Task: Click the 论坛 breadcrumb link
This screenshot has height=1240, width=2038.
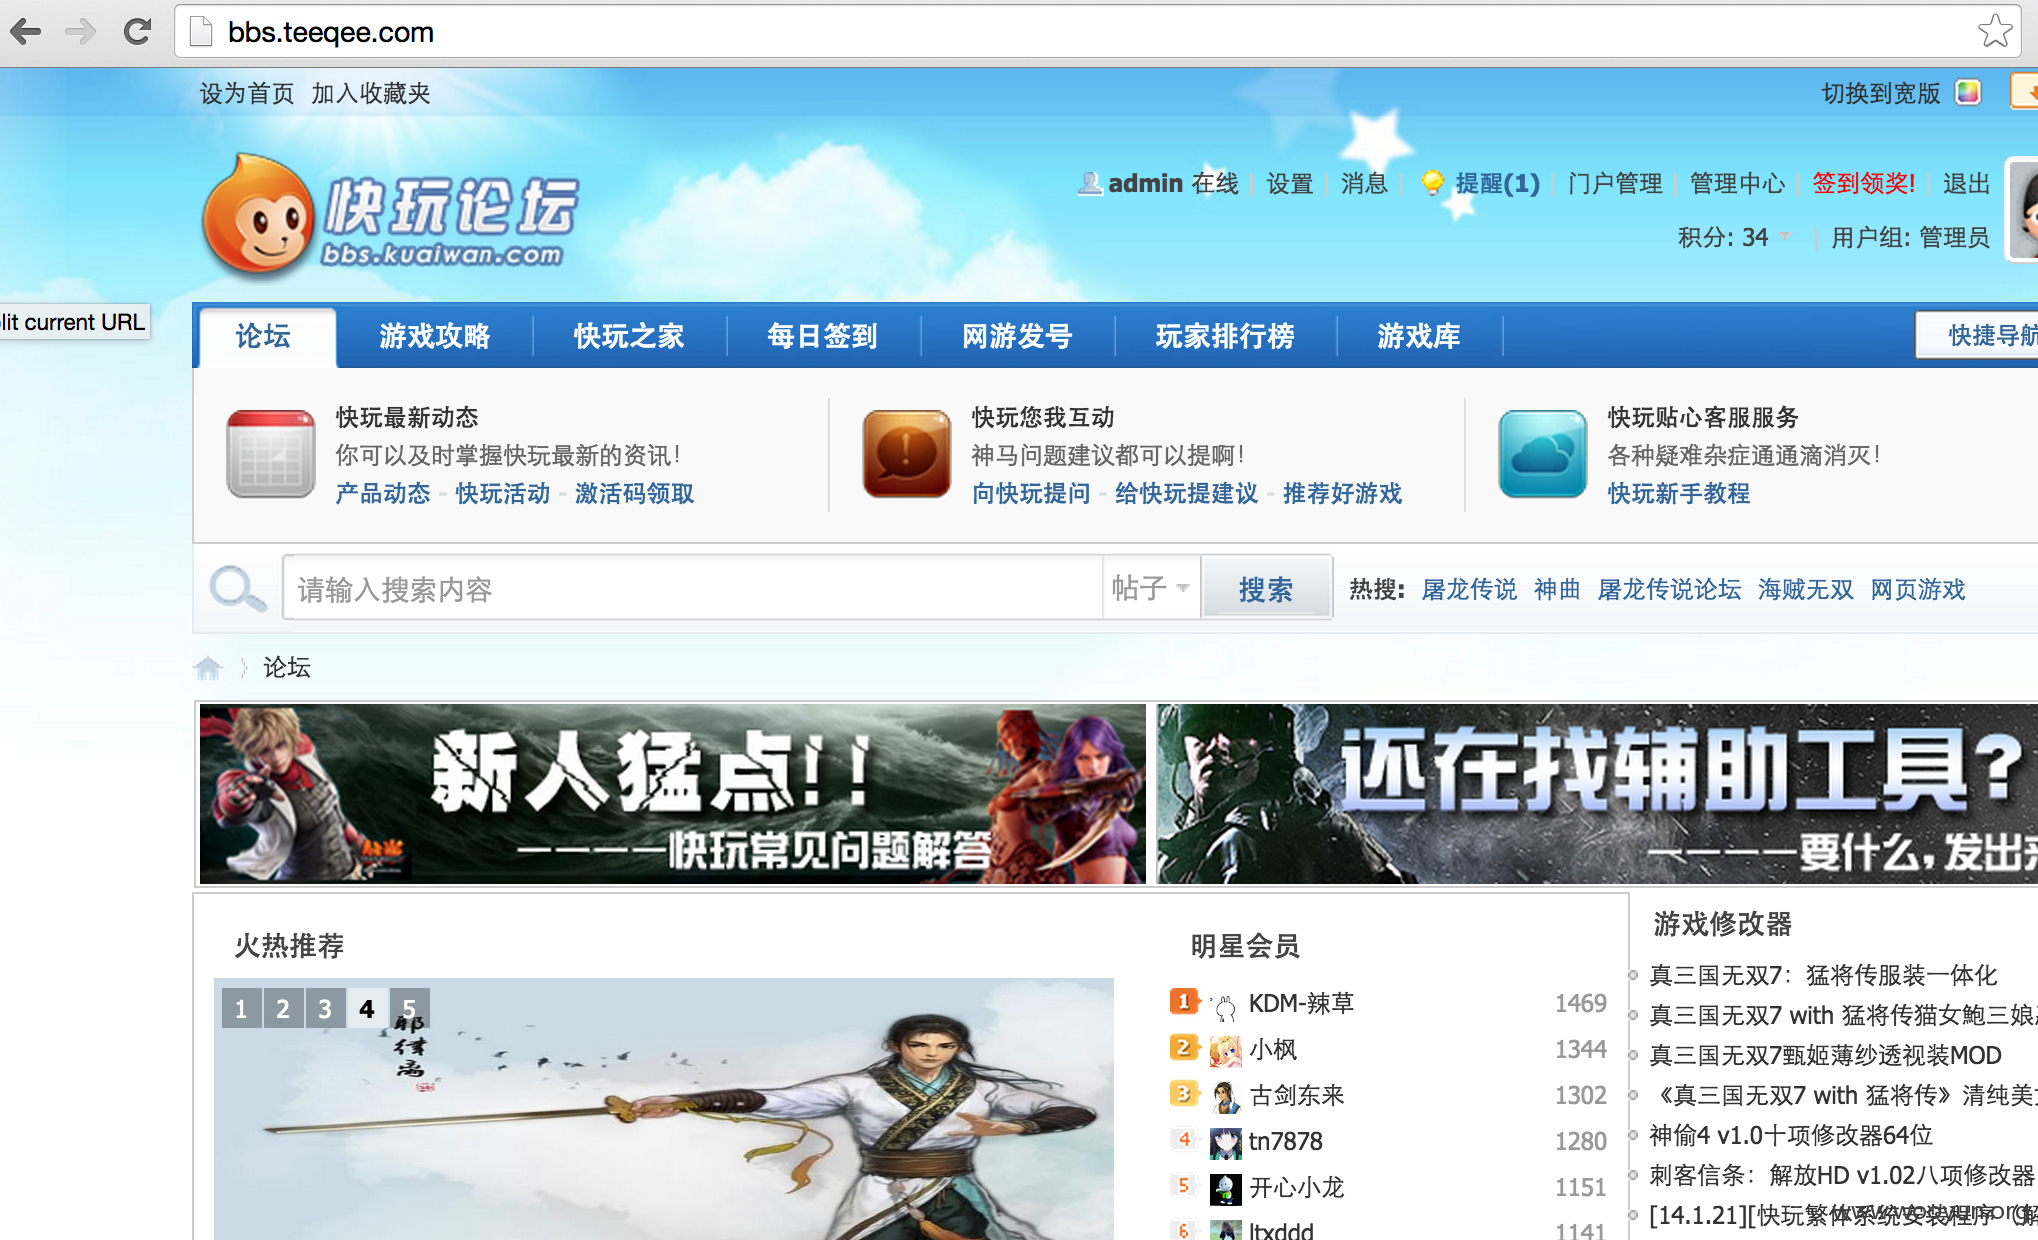Action: [x=287, y=667]
